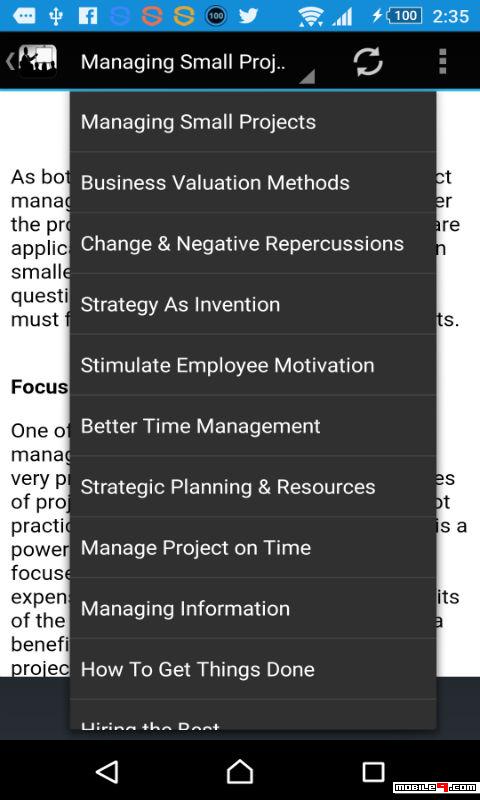Select Change & Negative Repercussions
This screenshot has height=800, width=480.
253,243
